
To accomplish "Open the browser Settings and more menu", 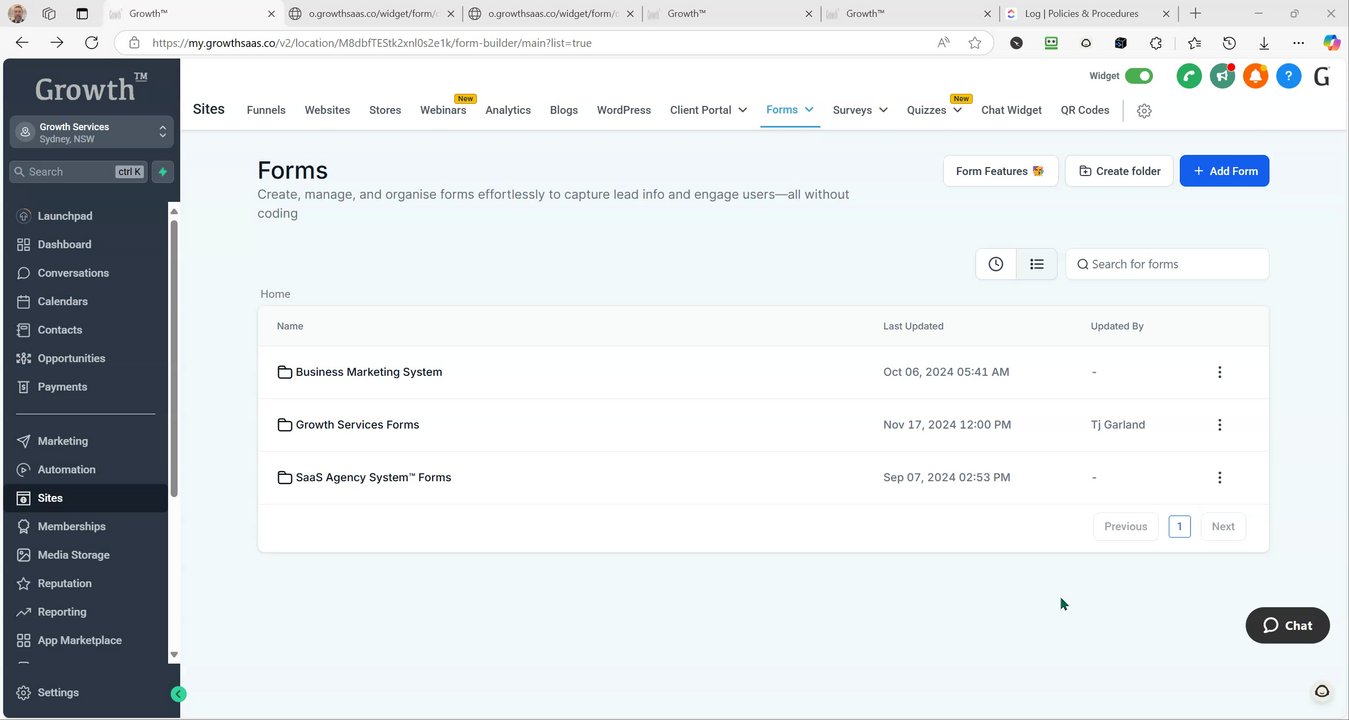I will pyautogui.click(x=1298, y=43).
